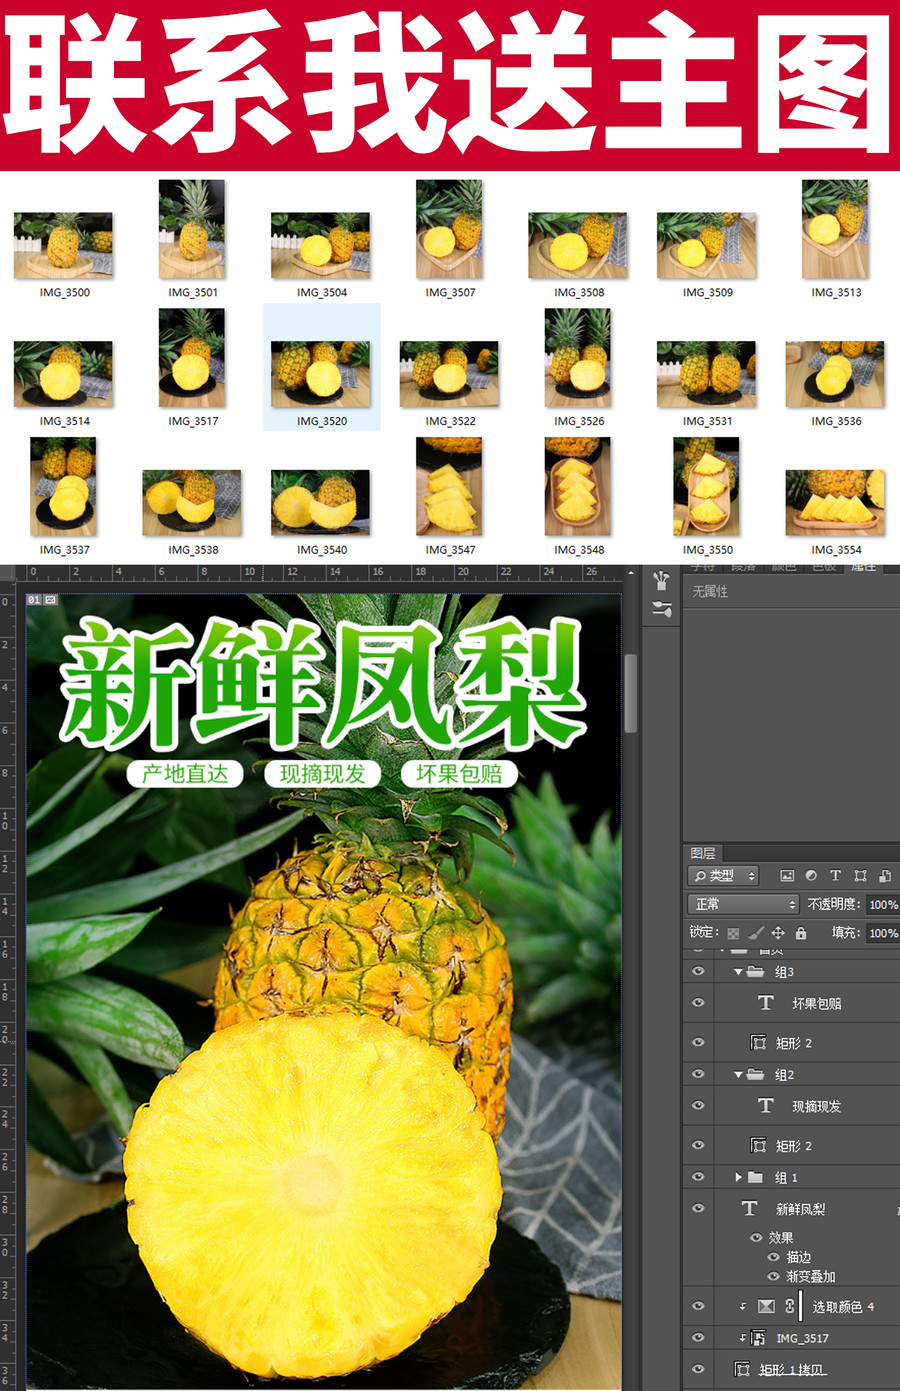The image size is (900, 1391).
Task: Click adjustment icon of 选取颜色 4 layer
Action: pos(766,1306)
